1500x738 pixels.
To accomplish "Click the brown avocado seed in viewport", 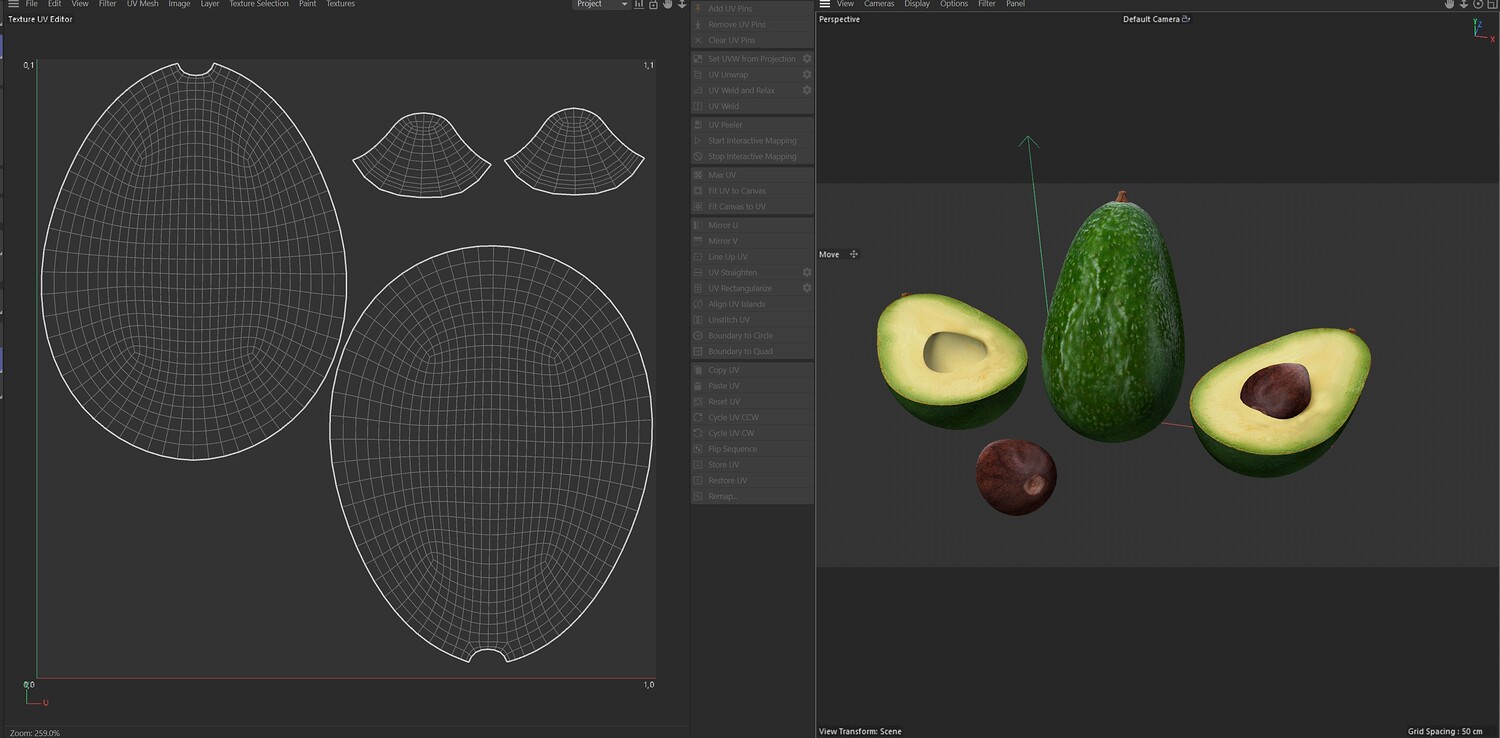I will tap(1016, 477).
